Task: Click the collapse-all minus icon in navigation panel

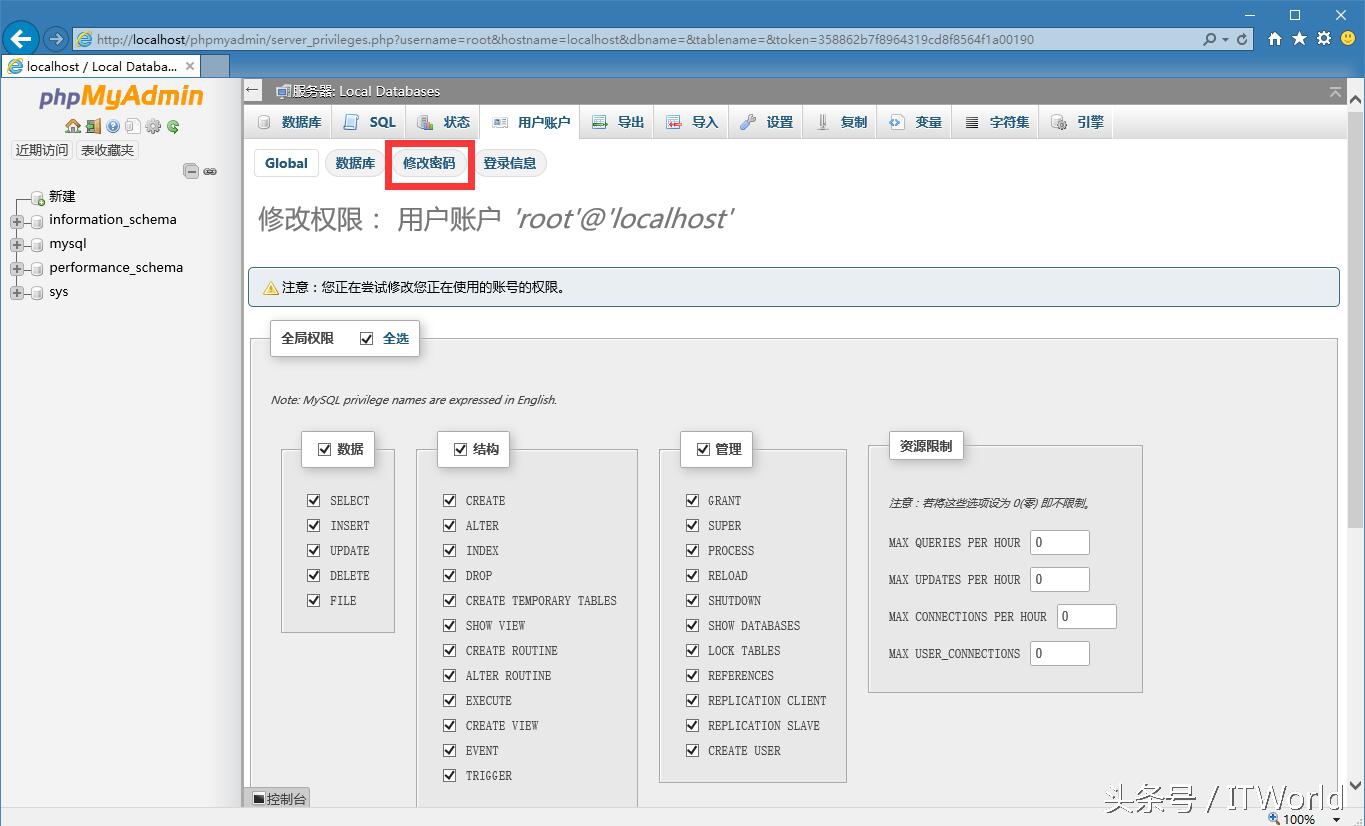Action: [191, 171]
